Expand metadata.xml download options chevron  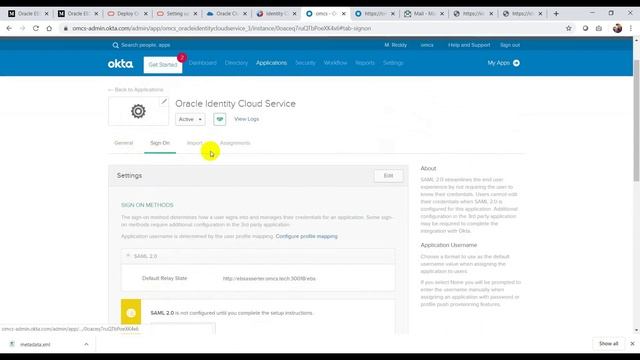point(86,344)
